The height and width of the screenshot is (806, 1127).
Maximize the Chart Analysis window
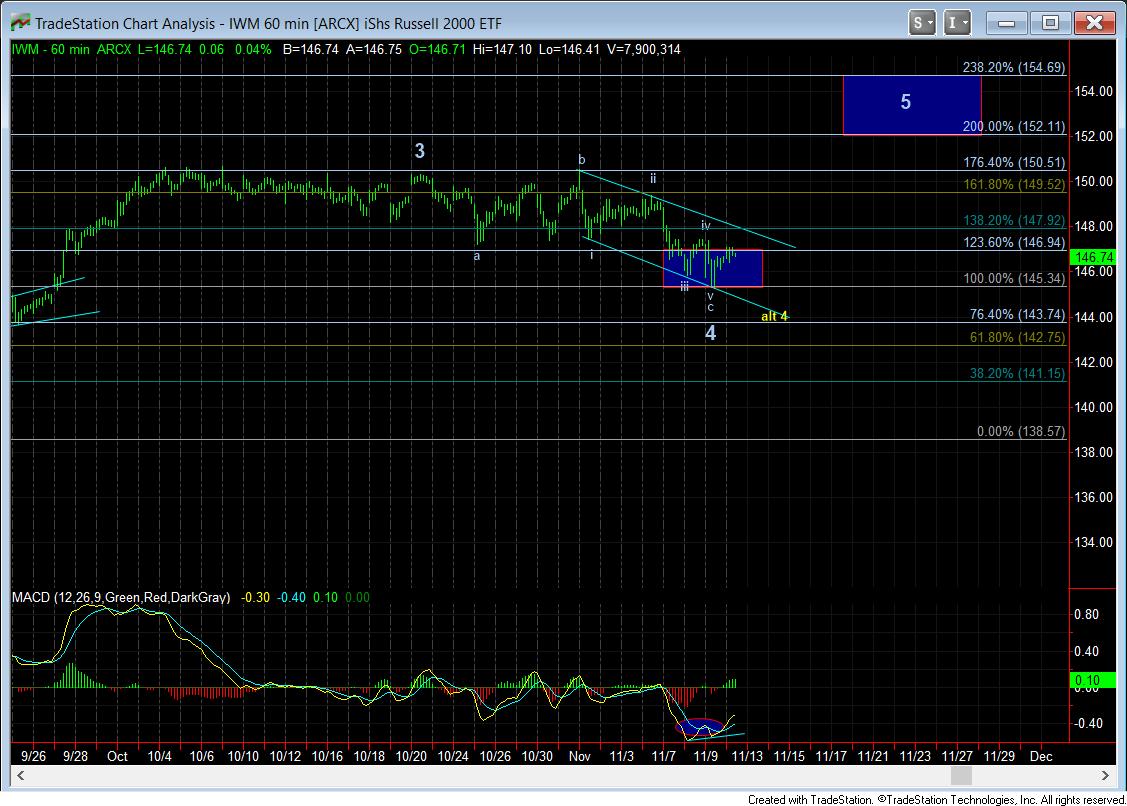[1050, 22]
